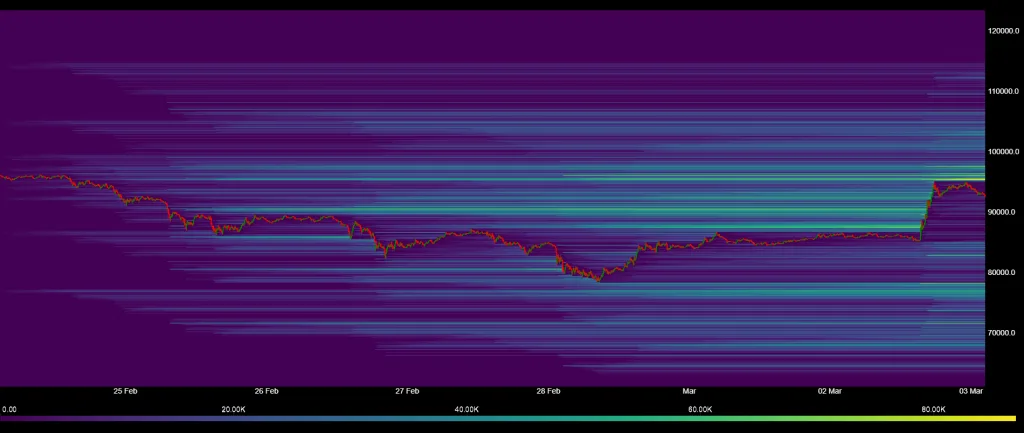Image resolution: width=1024 pixels, height=433 pixels.
Task: Click the price line's lowest dip after 28 Feb
Action: tap(598, 281)
